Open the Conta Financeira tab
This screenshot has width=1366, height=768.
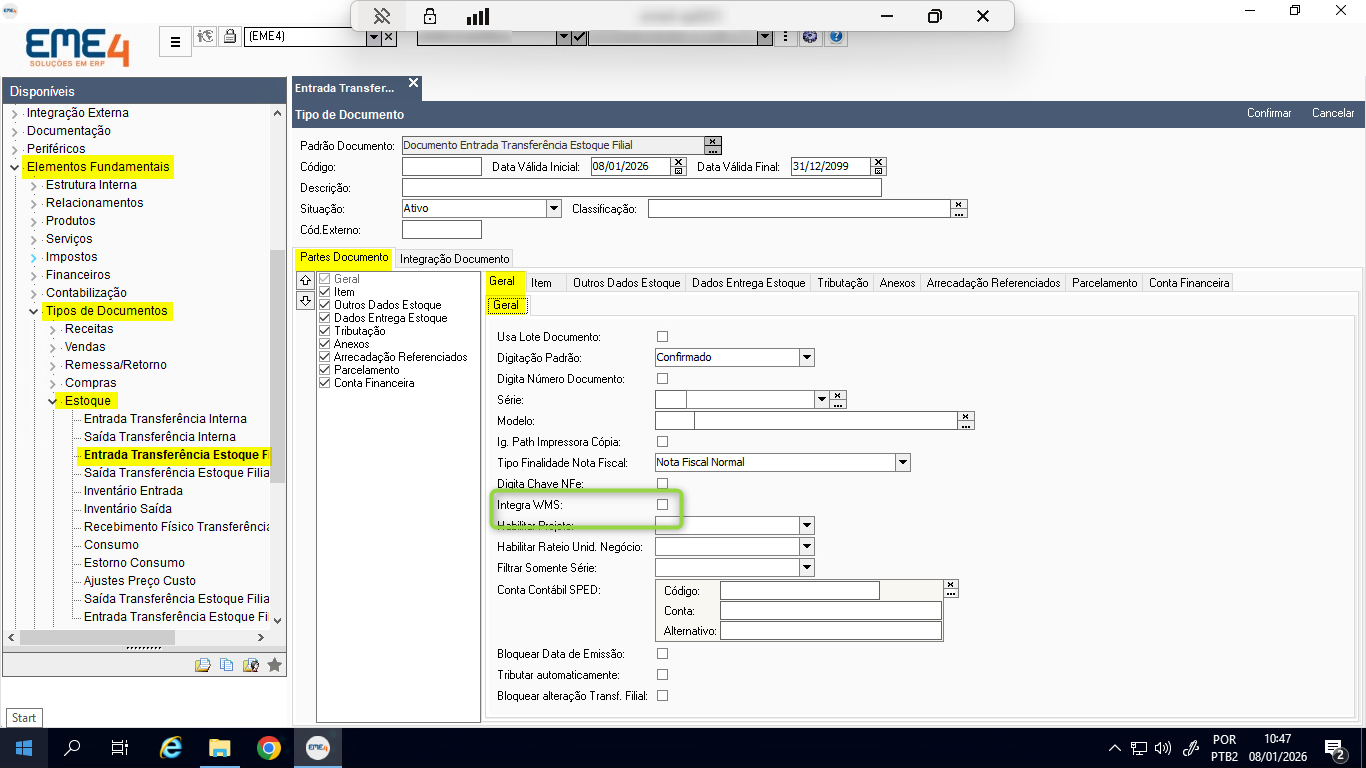pos(1189,283)
